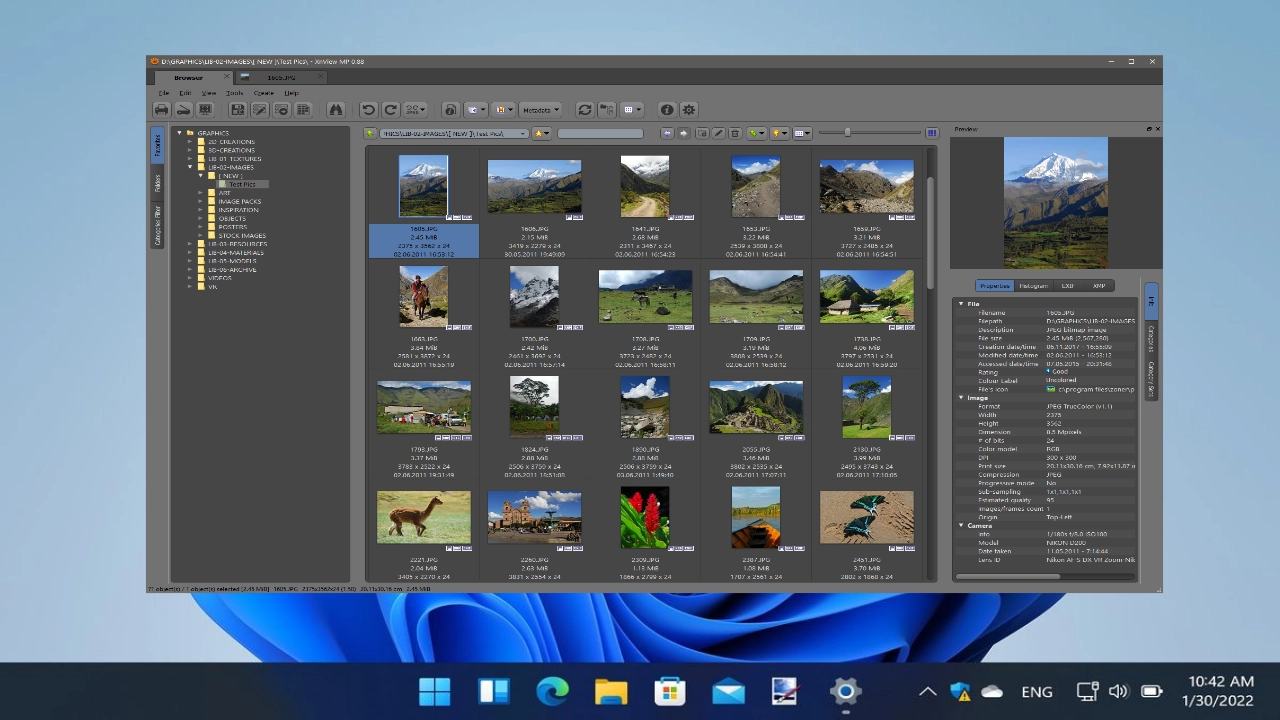Select the 1606.JPG thumbnail

[x=534, y=188]
